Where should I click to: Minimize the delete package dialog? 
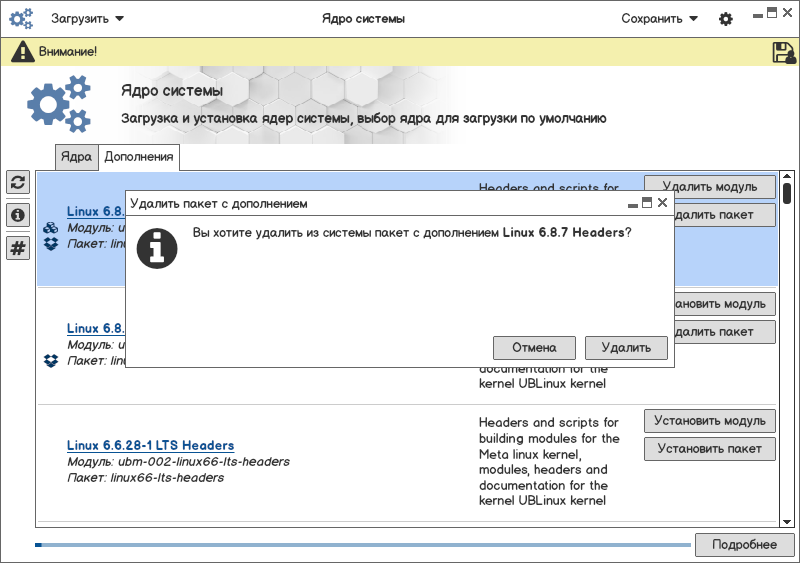633,205
